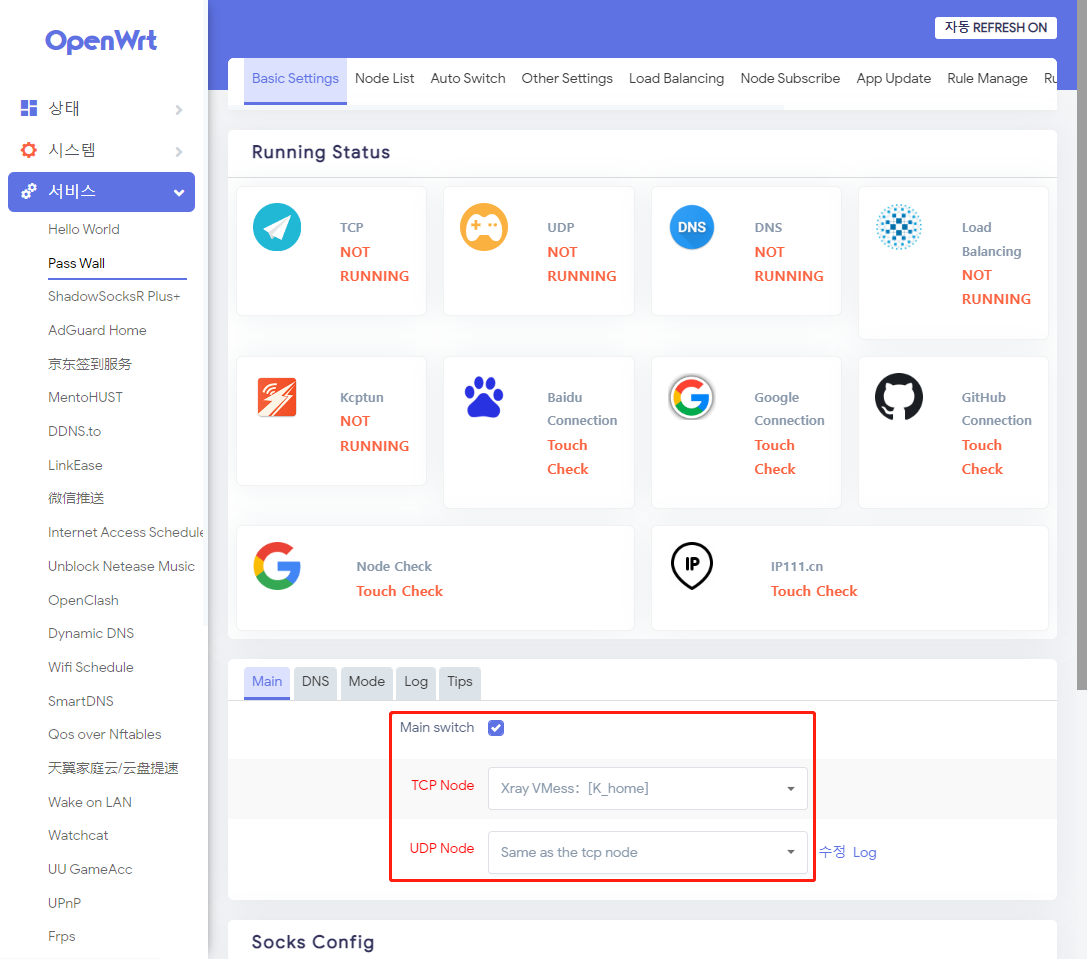Click the Log link beside UDP Node
The image size is (1087, 959).
point(864,852)
